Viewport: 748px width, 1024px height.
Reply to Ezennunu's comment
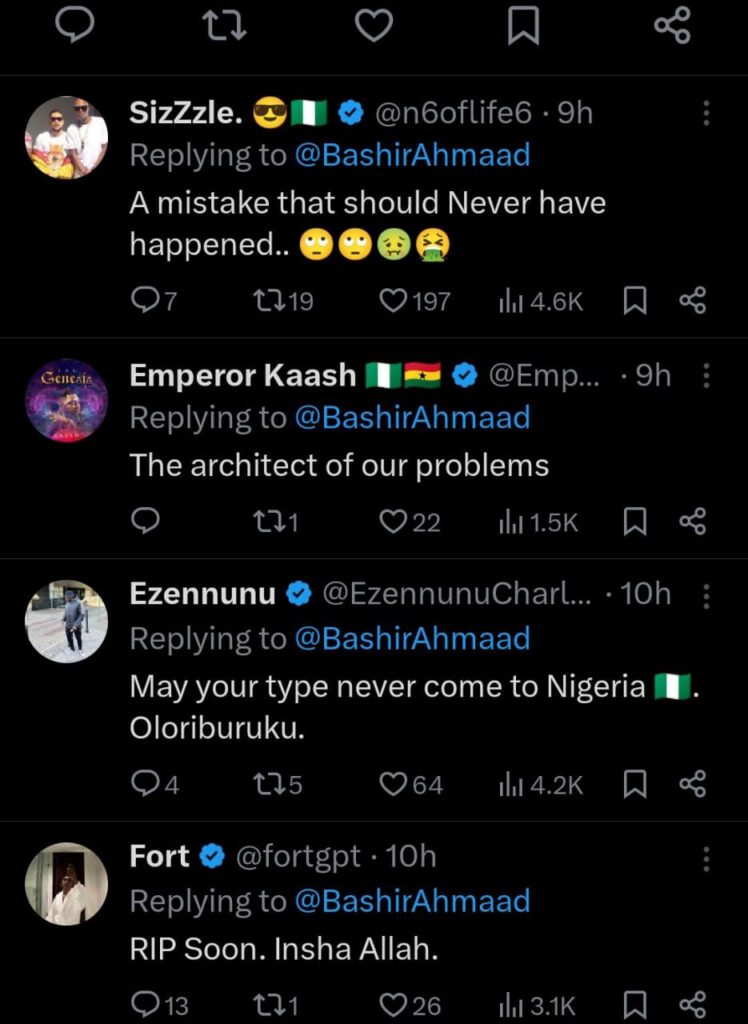tap(145, 785)
